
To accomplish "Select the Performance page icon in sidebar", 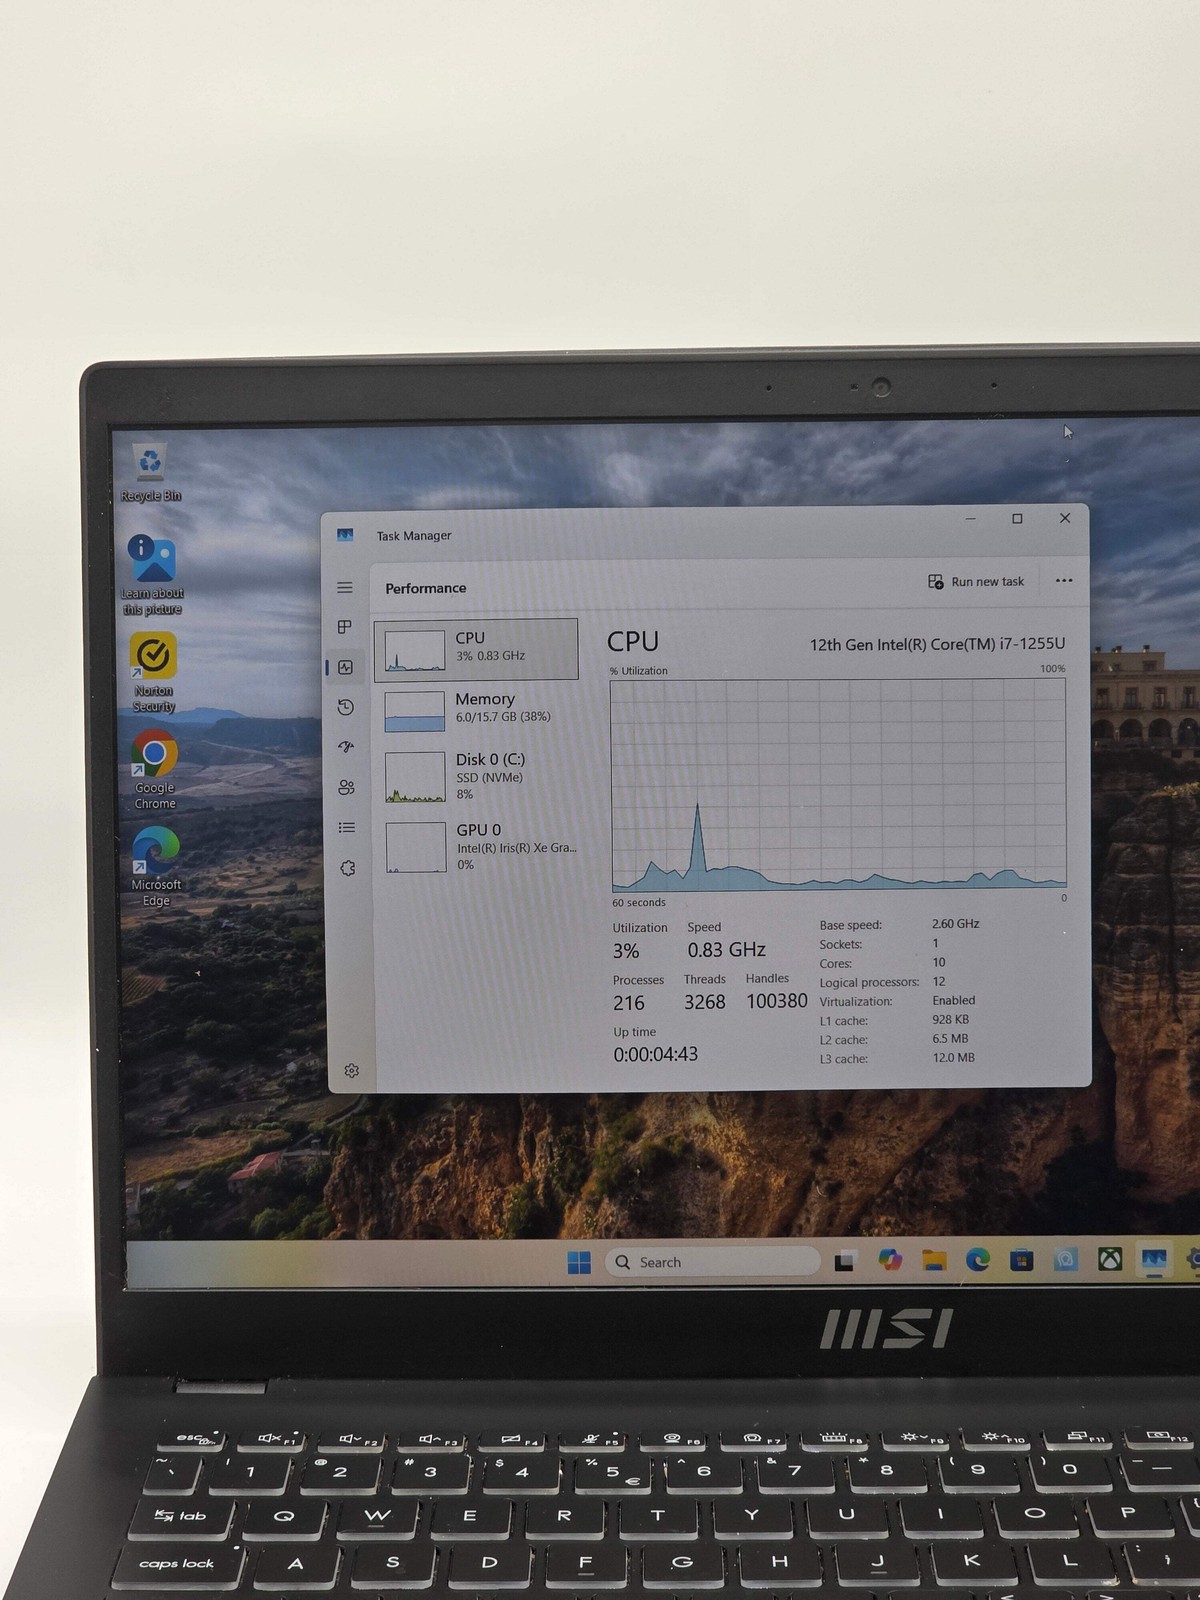I will [x=346, y=667].
